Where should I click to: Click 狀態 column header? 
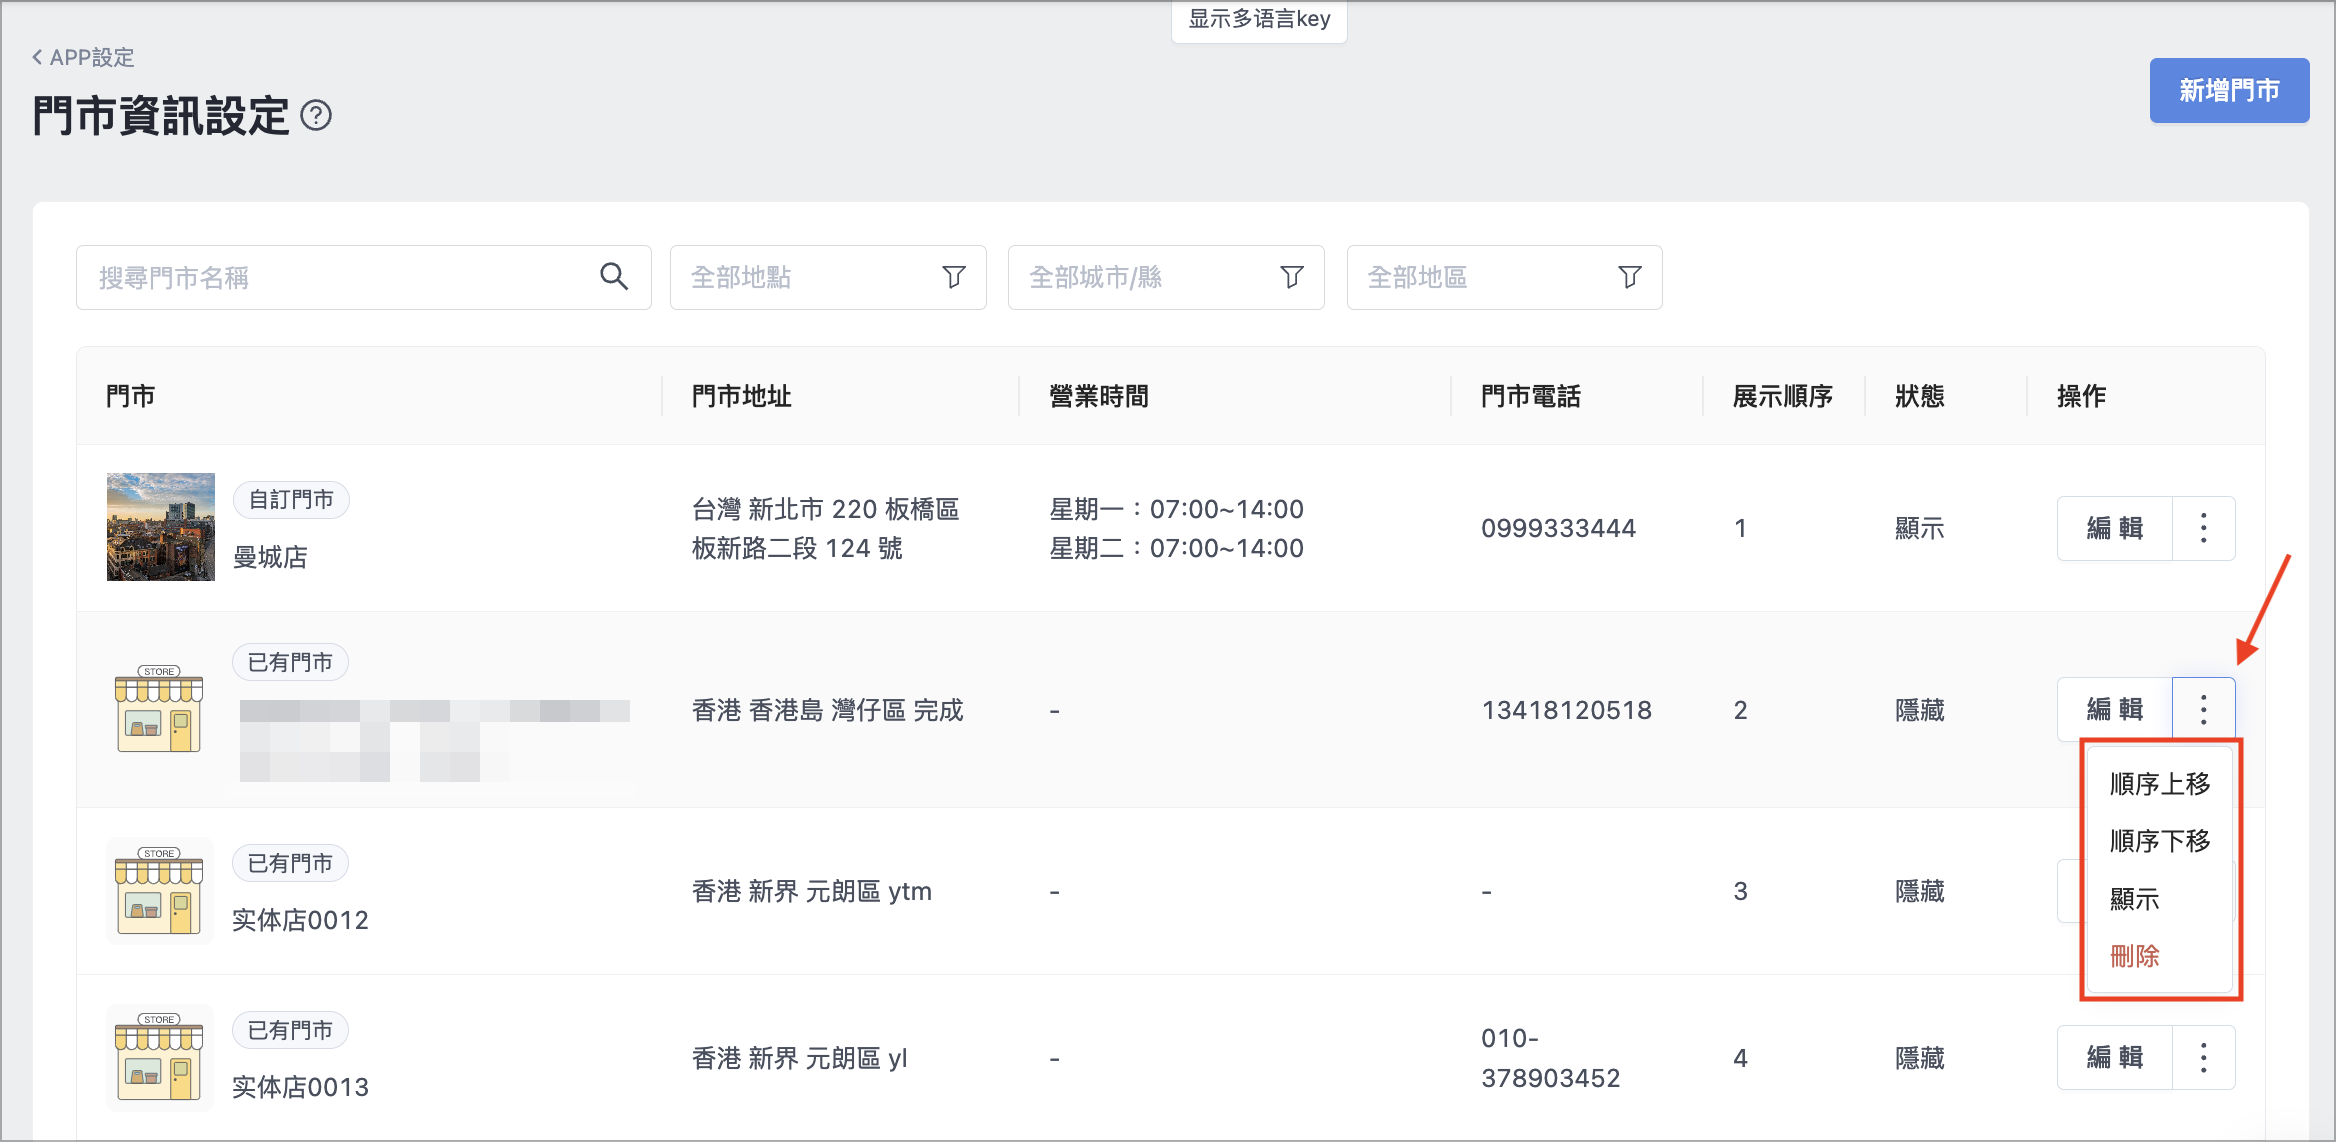pyautogui.click(x=1919, y=396)
